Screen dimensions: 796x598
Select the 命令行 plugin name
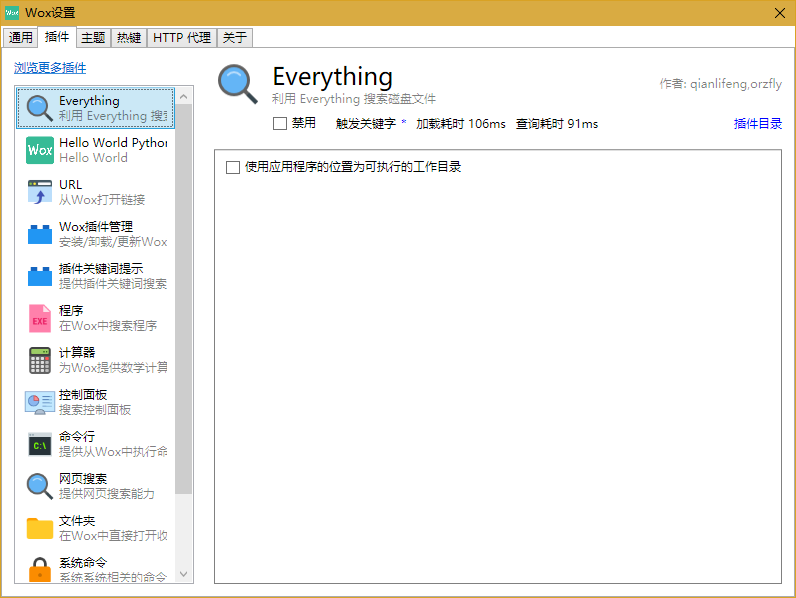pos(77,437)
